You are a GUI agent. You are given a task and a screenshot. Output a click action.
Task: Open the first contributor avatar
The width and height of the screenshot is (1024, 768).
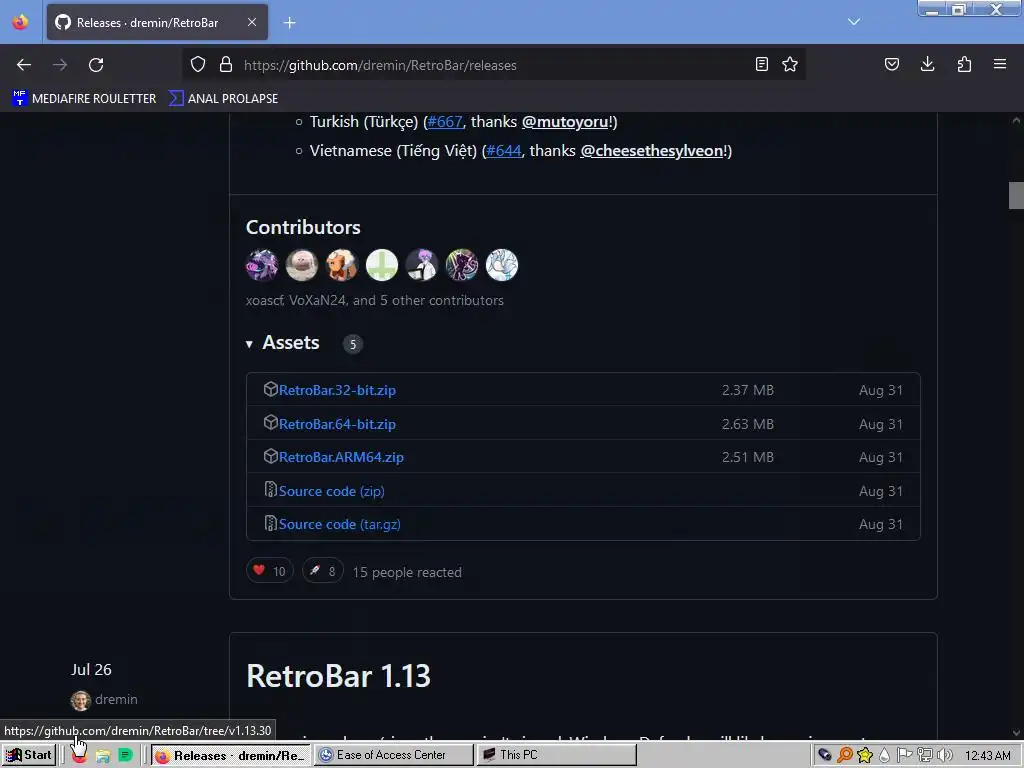[x=262, y=265]
